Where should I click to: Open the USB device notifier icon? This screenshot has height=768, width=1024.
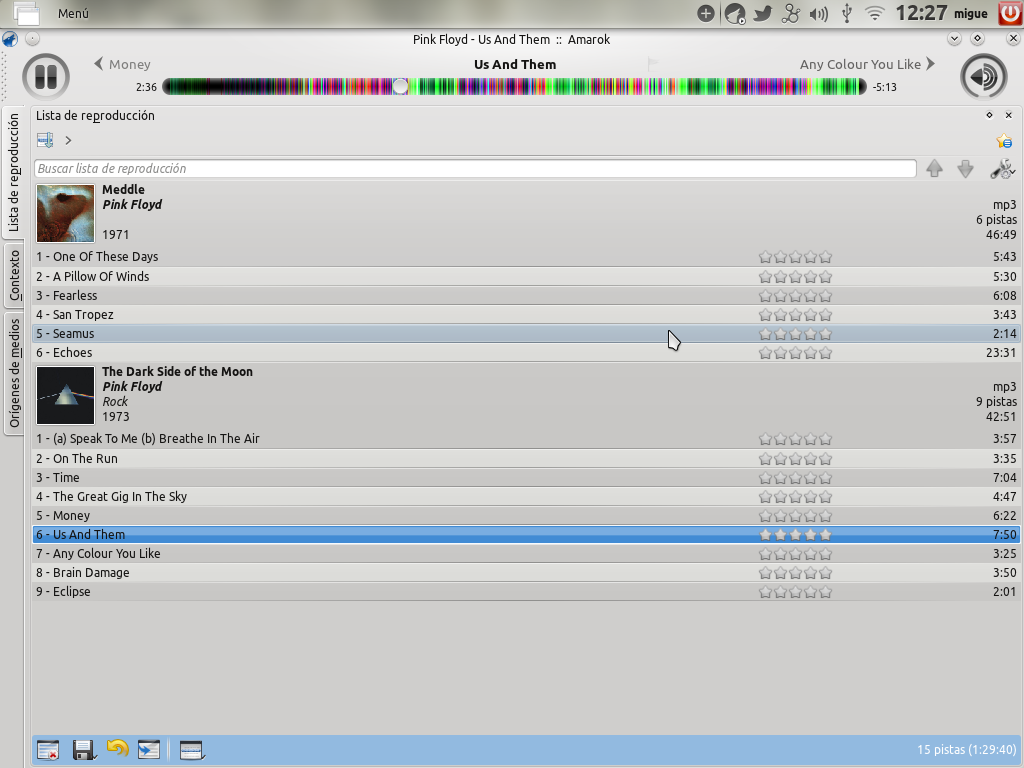click(847, 13)
